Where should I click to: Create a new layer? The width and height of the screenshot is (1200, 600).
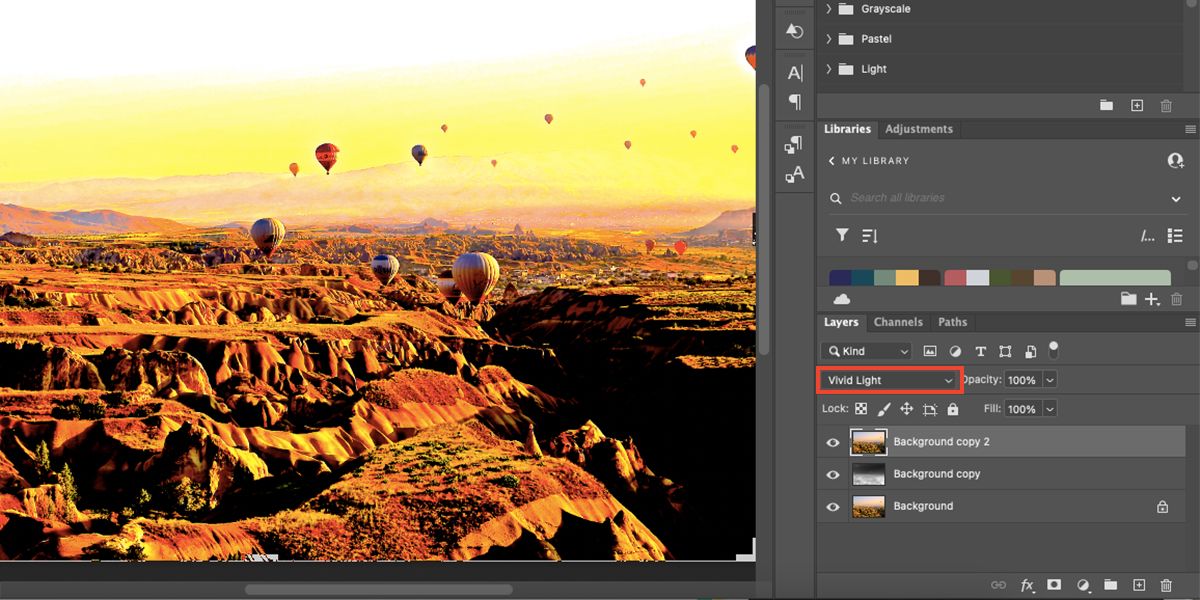[x=1137, y=585]
